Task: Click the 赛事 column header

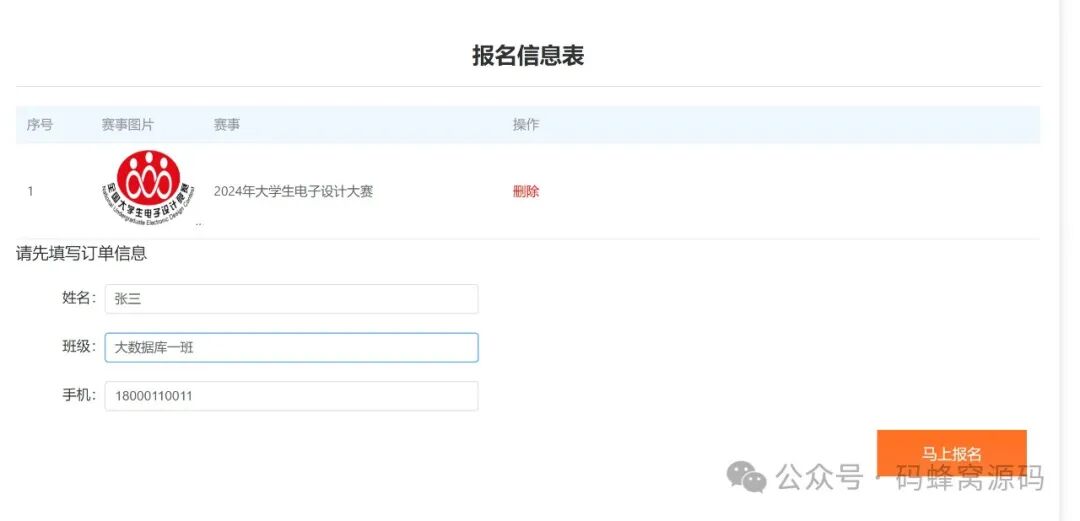Action: [x=227, y=125]
